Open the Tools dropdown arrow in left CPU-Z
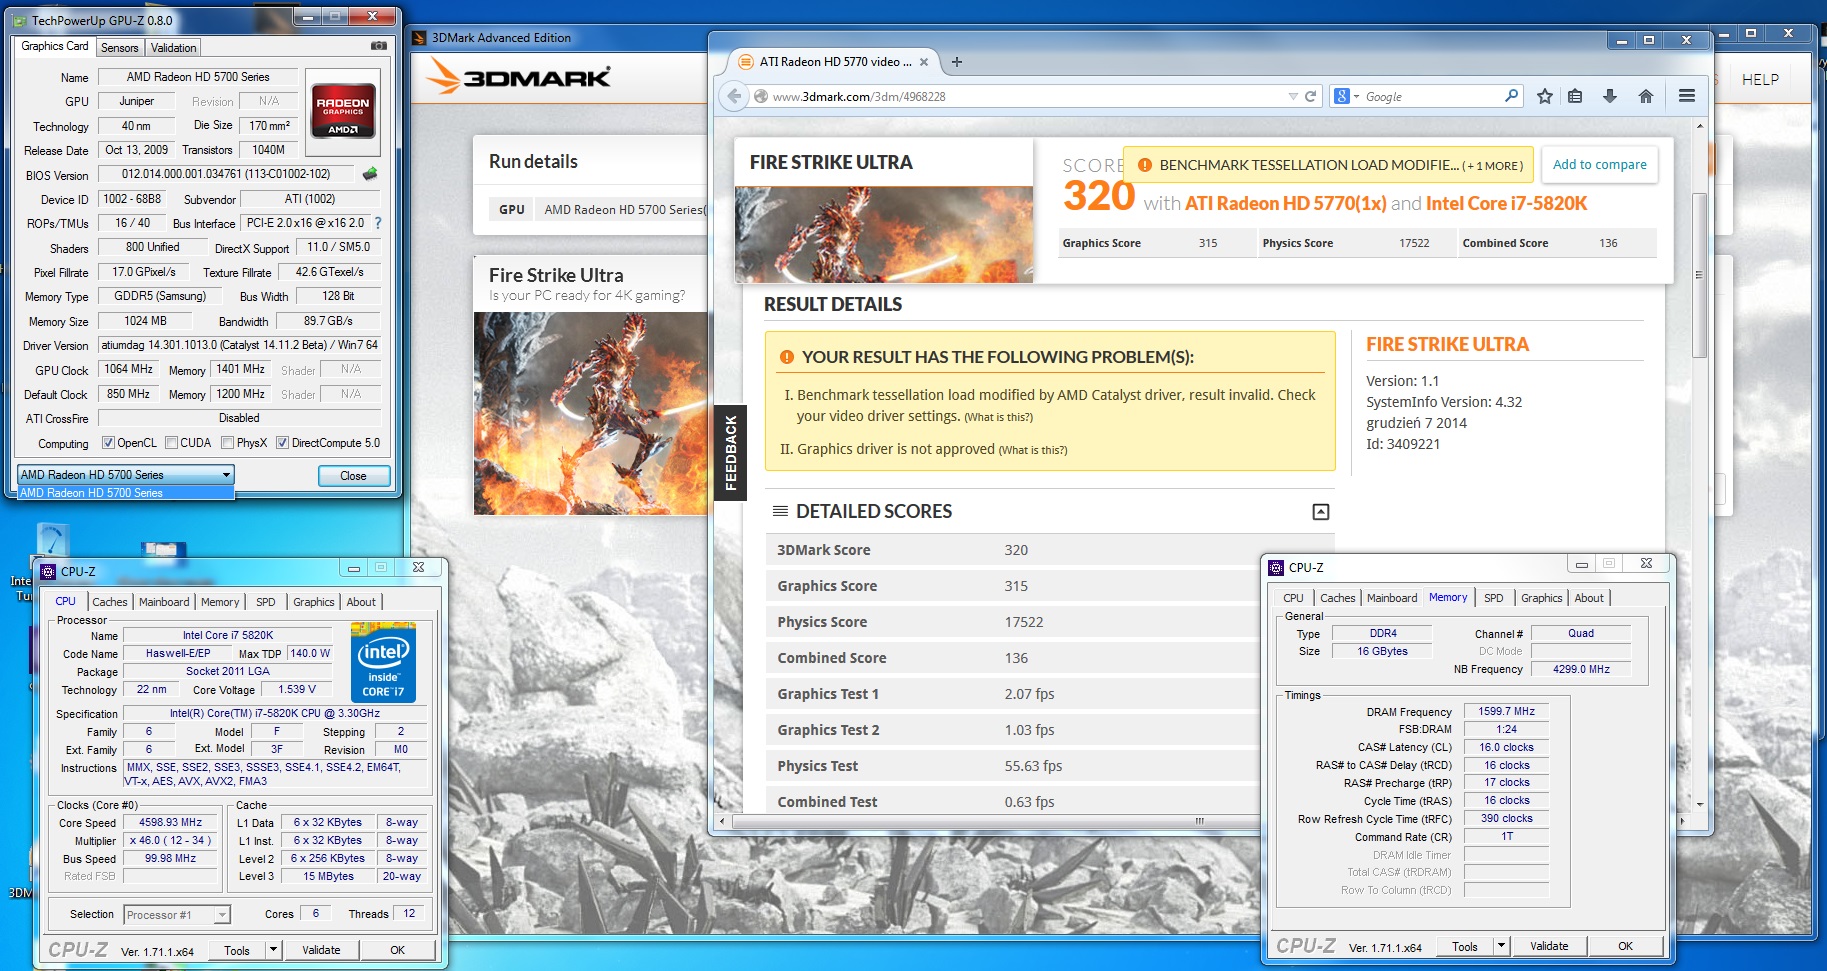1827x971 pixels. point(273,950)
